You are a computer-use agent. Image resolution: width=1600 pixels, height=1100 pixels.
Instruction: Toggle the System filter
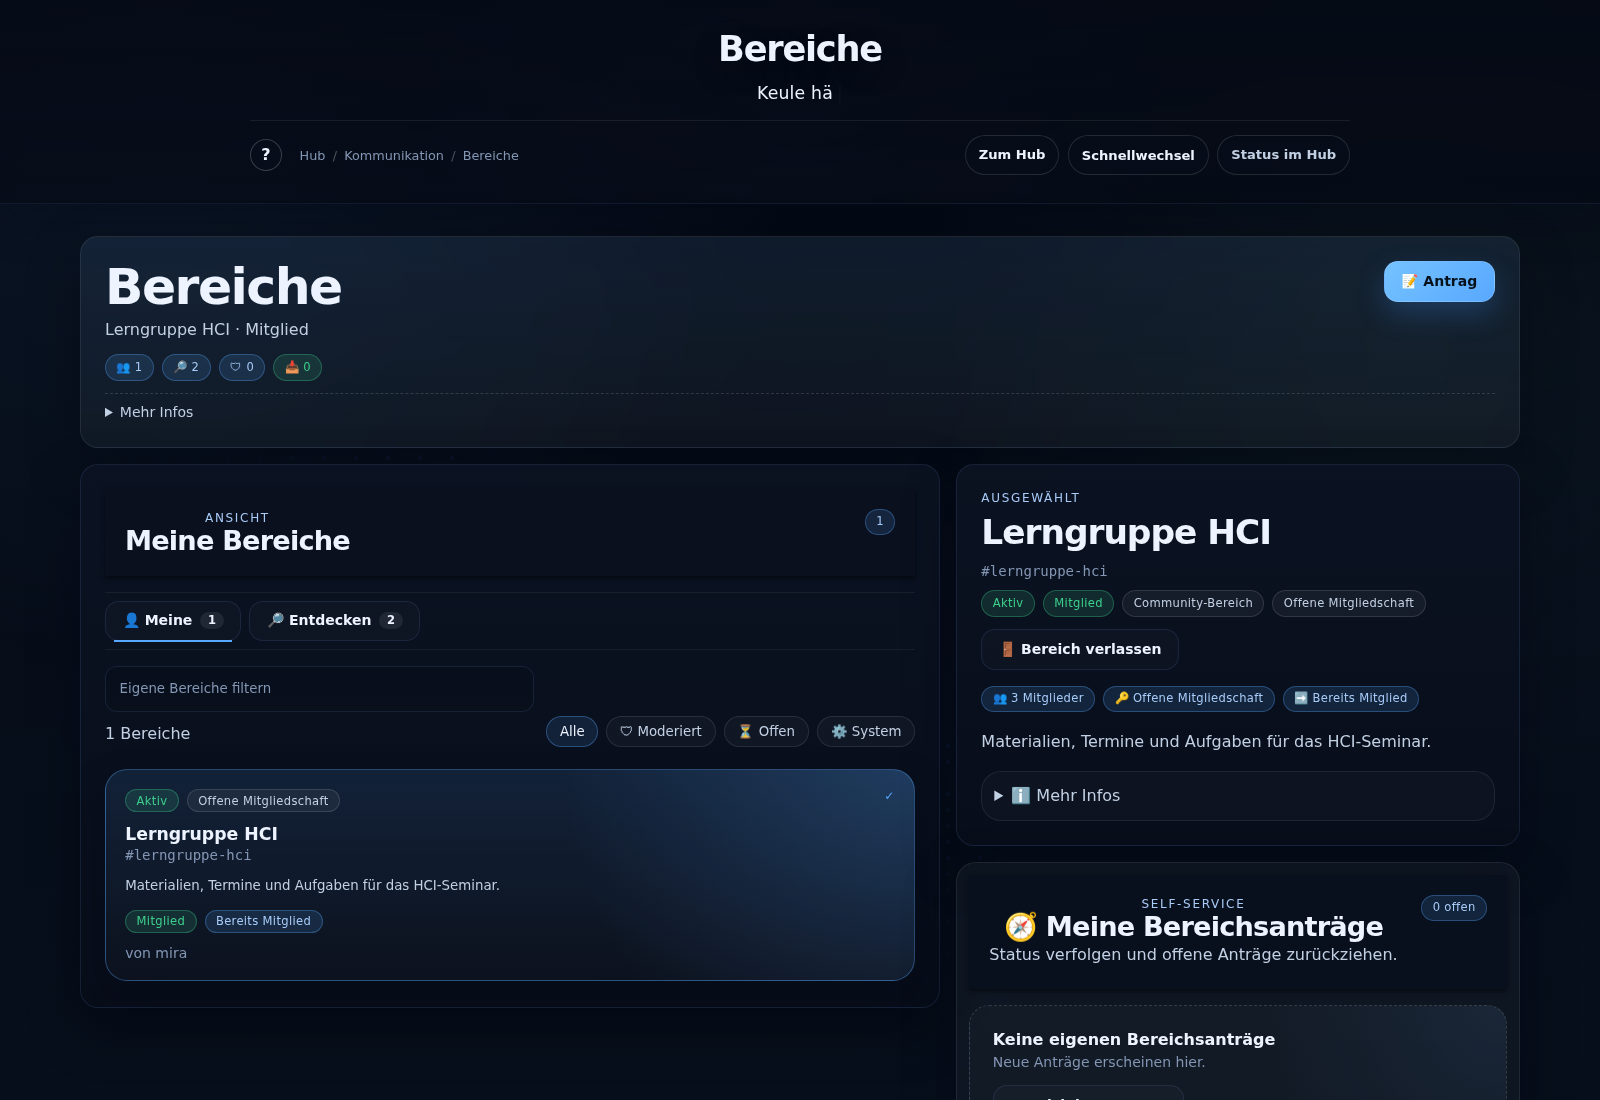point(865,731)
